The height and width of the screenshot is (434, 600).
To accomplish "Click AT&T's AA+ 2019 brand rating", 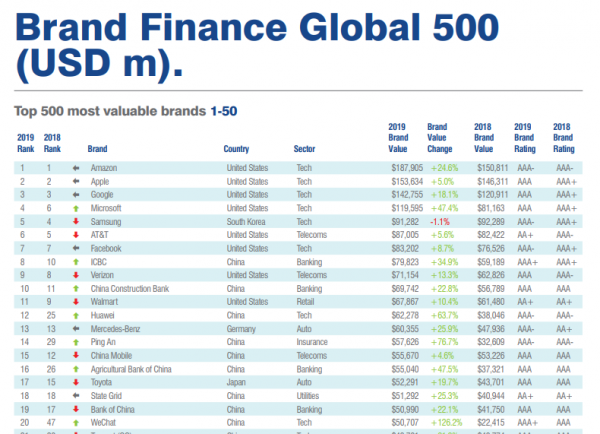I will (525, 235).
